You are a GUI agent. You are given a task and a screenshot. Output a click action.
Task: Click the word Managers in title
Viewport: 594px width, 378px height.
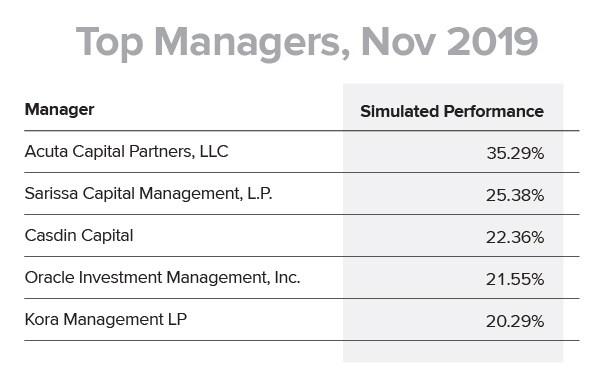(252, 44)
